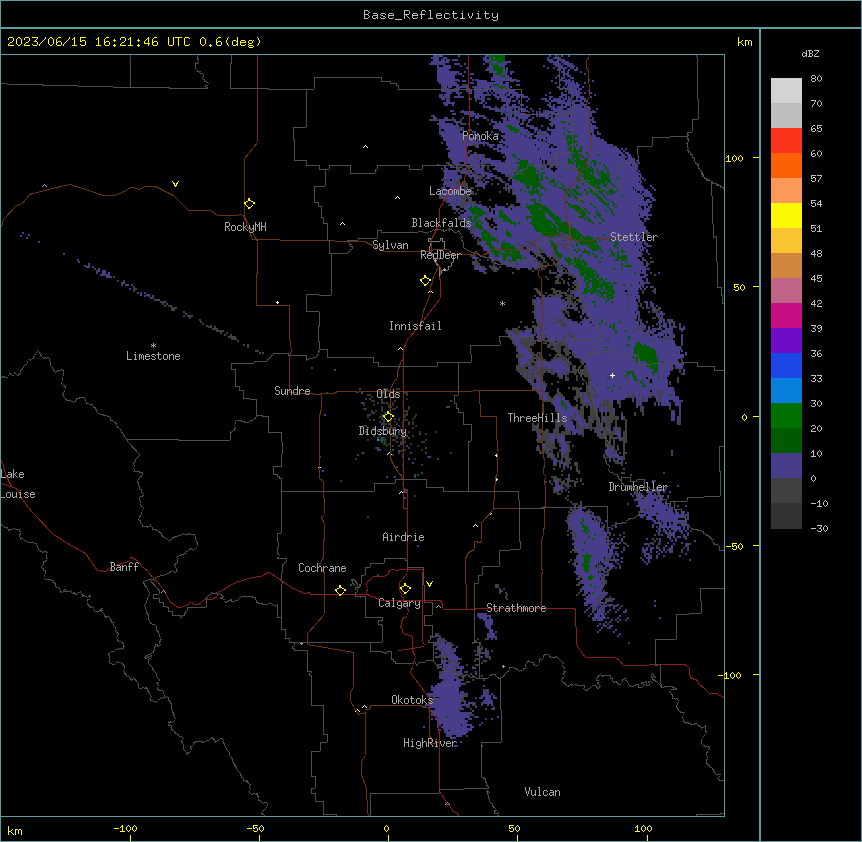Click the 39 dBZ purple swatch
Viewport: 862px width, 842px height.
pos(786,340)
